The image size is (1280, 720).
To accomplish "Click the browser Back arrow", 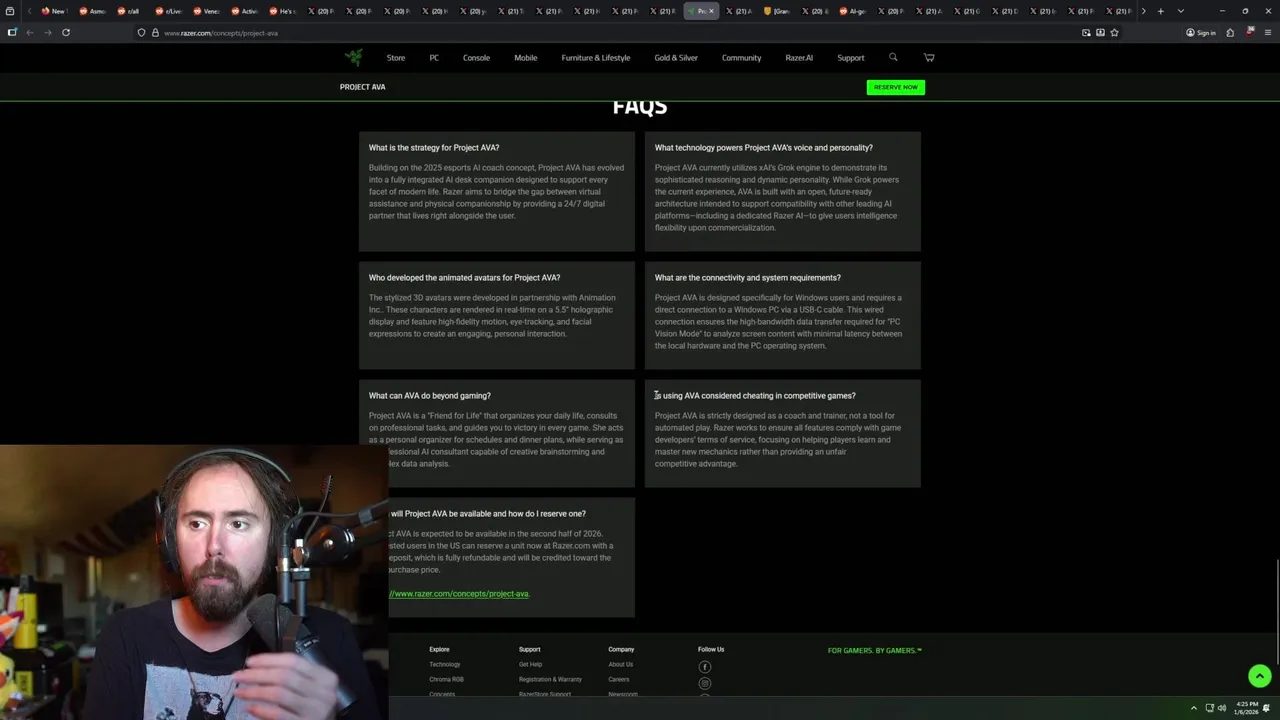I will coord(30,32).
